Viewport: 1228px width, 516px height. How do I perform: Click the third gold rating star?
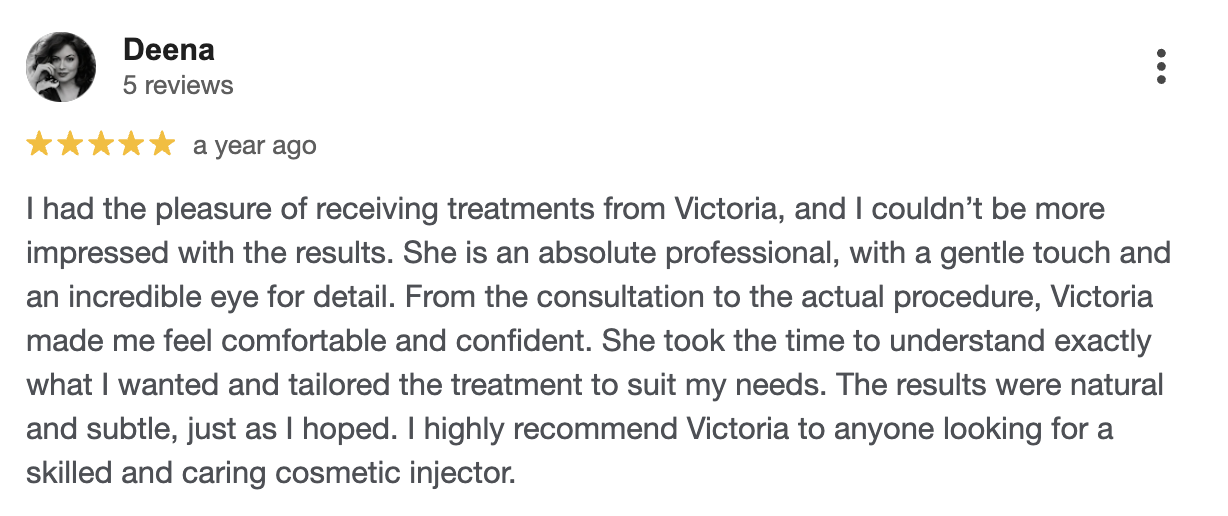(101, 145)
